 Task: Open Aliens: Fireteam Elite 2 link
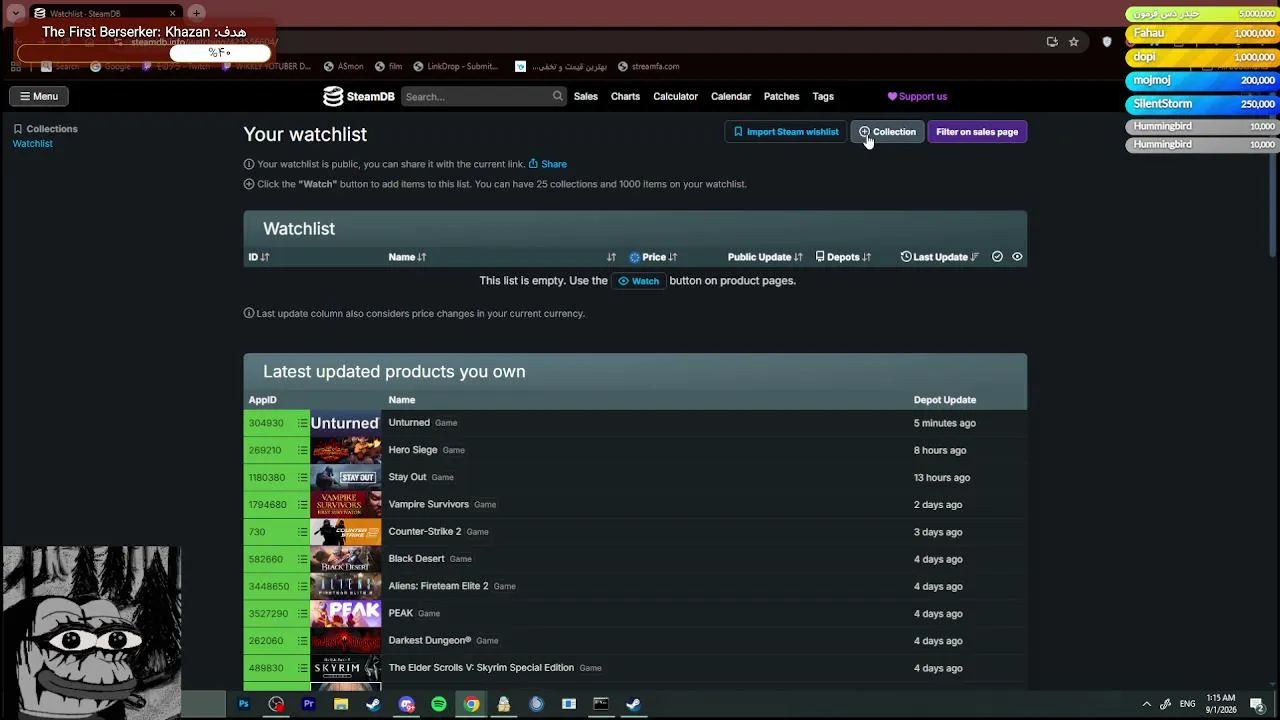coord(438,586)
